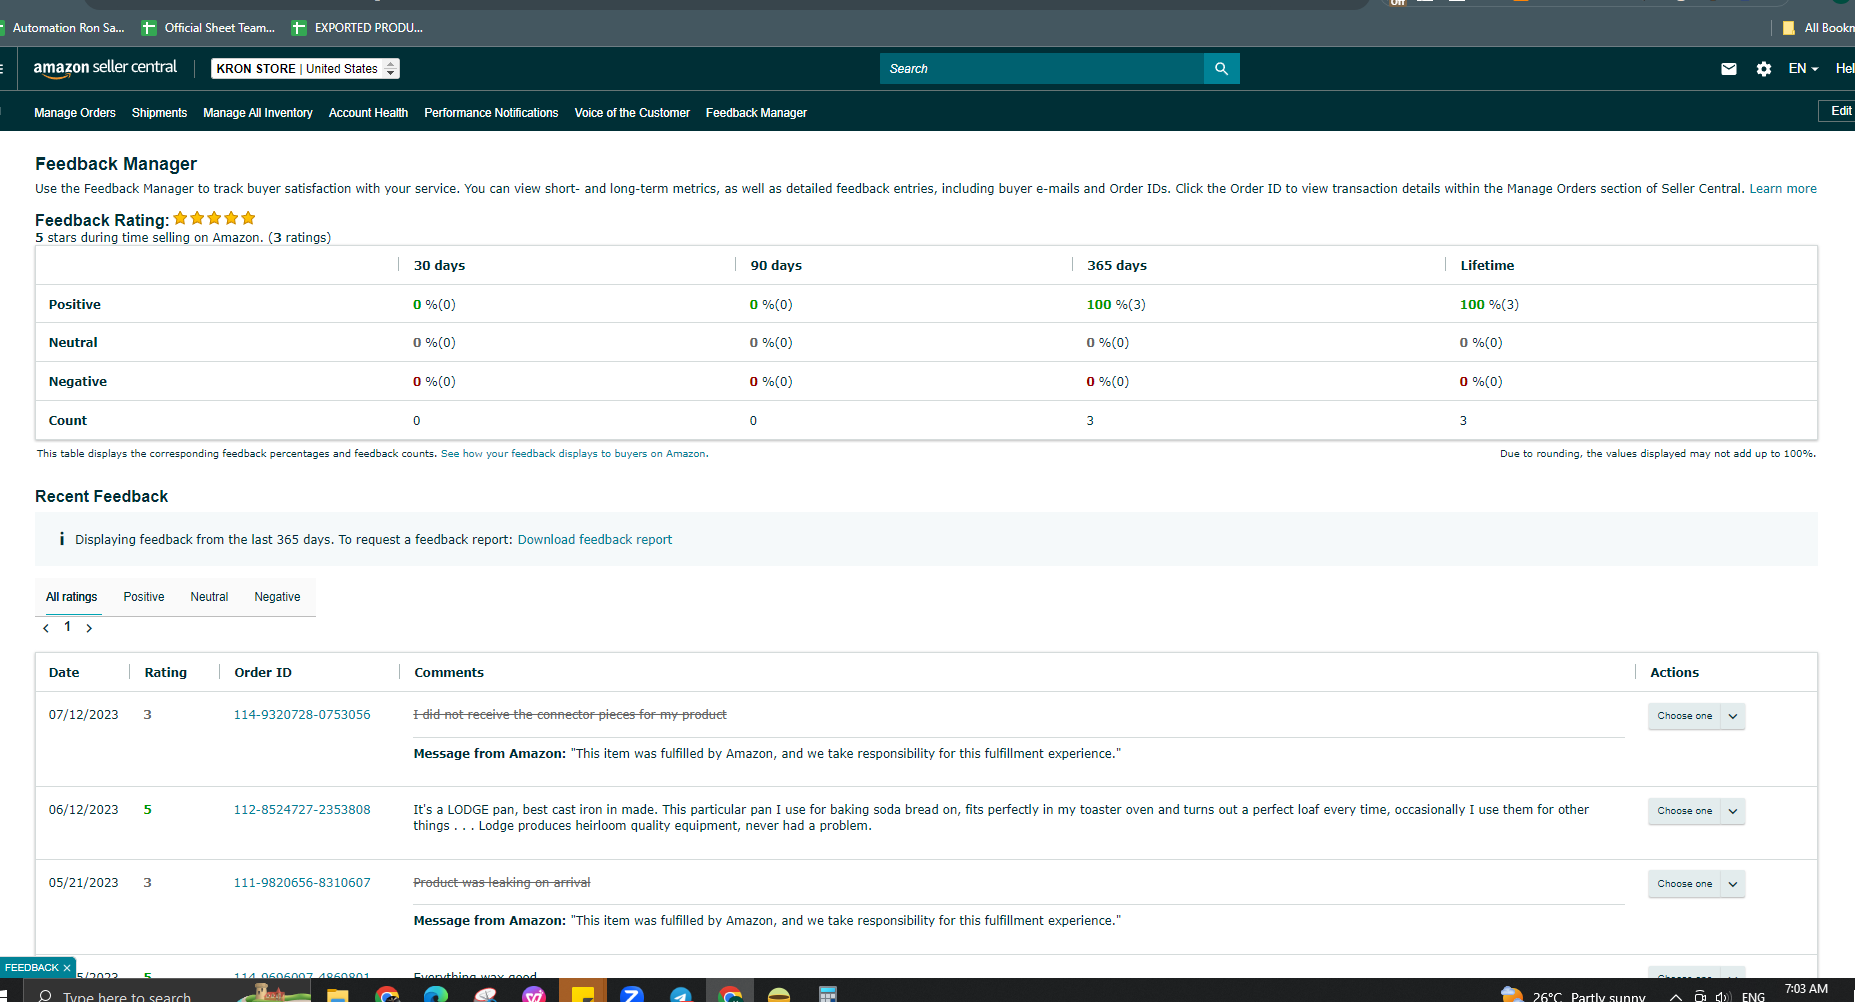
Task: Open Choose one dropdown for order 112-8524727-2353808
Action: click(x=1696, y=811)
